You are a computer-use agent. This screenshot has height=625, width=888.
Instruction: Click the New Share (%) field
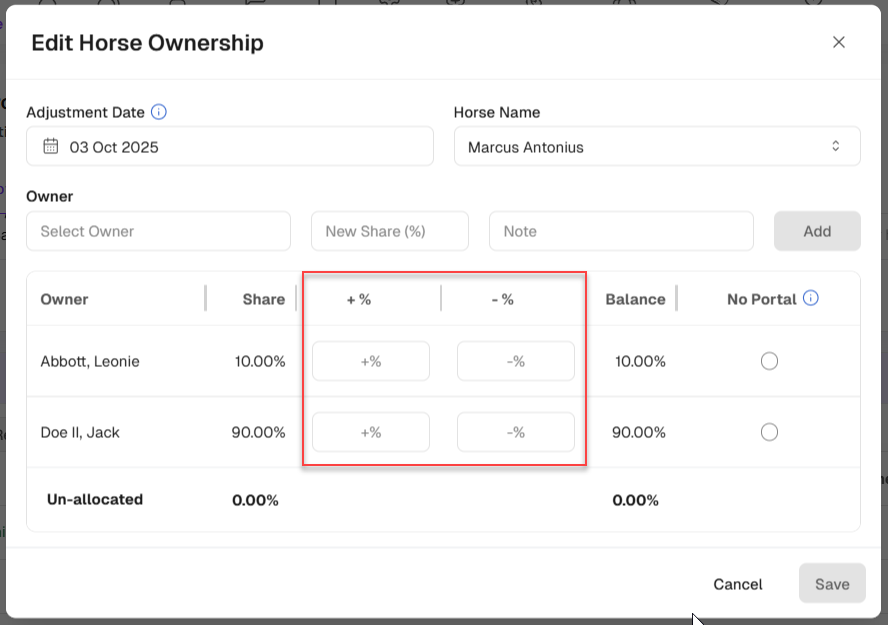point(389,231)
